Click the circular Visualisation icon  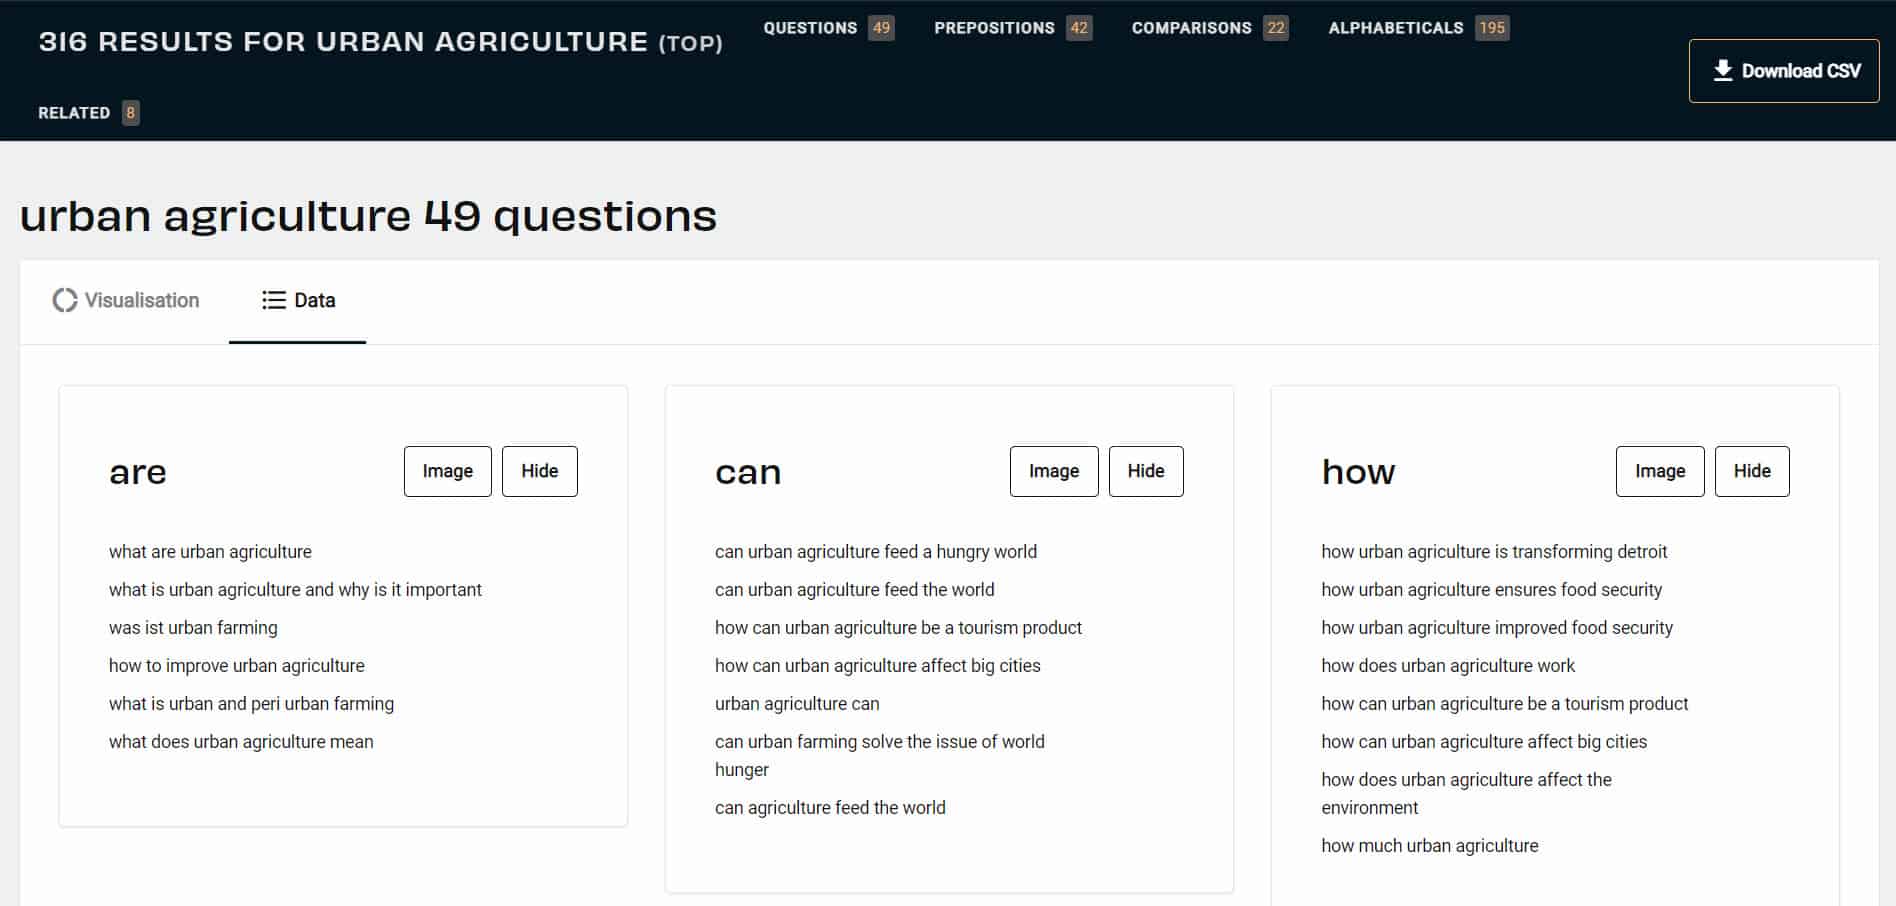64,300
